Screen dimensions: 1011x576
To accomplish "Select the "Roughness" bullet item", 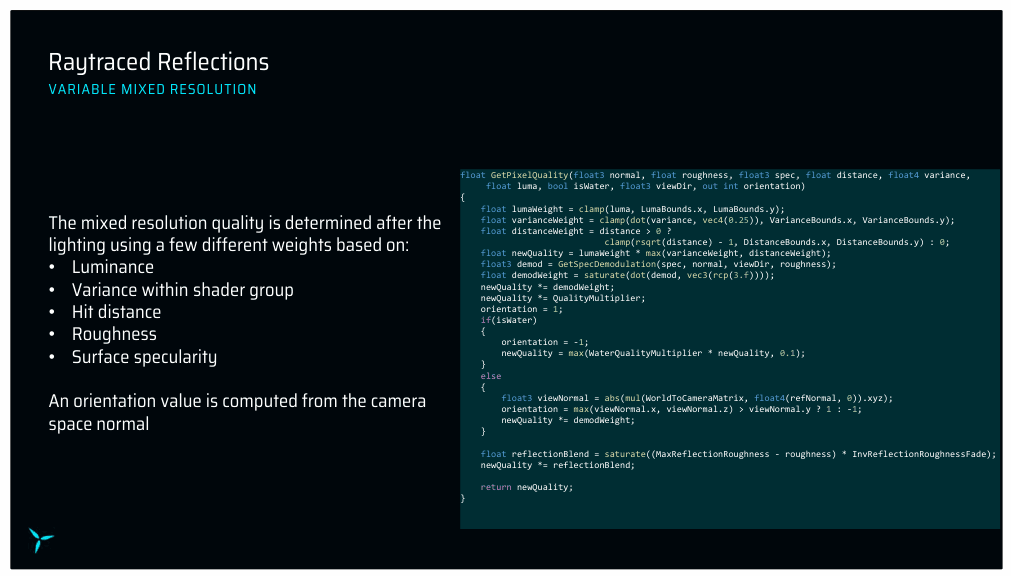I will (114, 334).
